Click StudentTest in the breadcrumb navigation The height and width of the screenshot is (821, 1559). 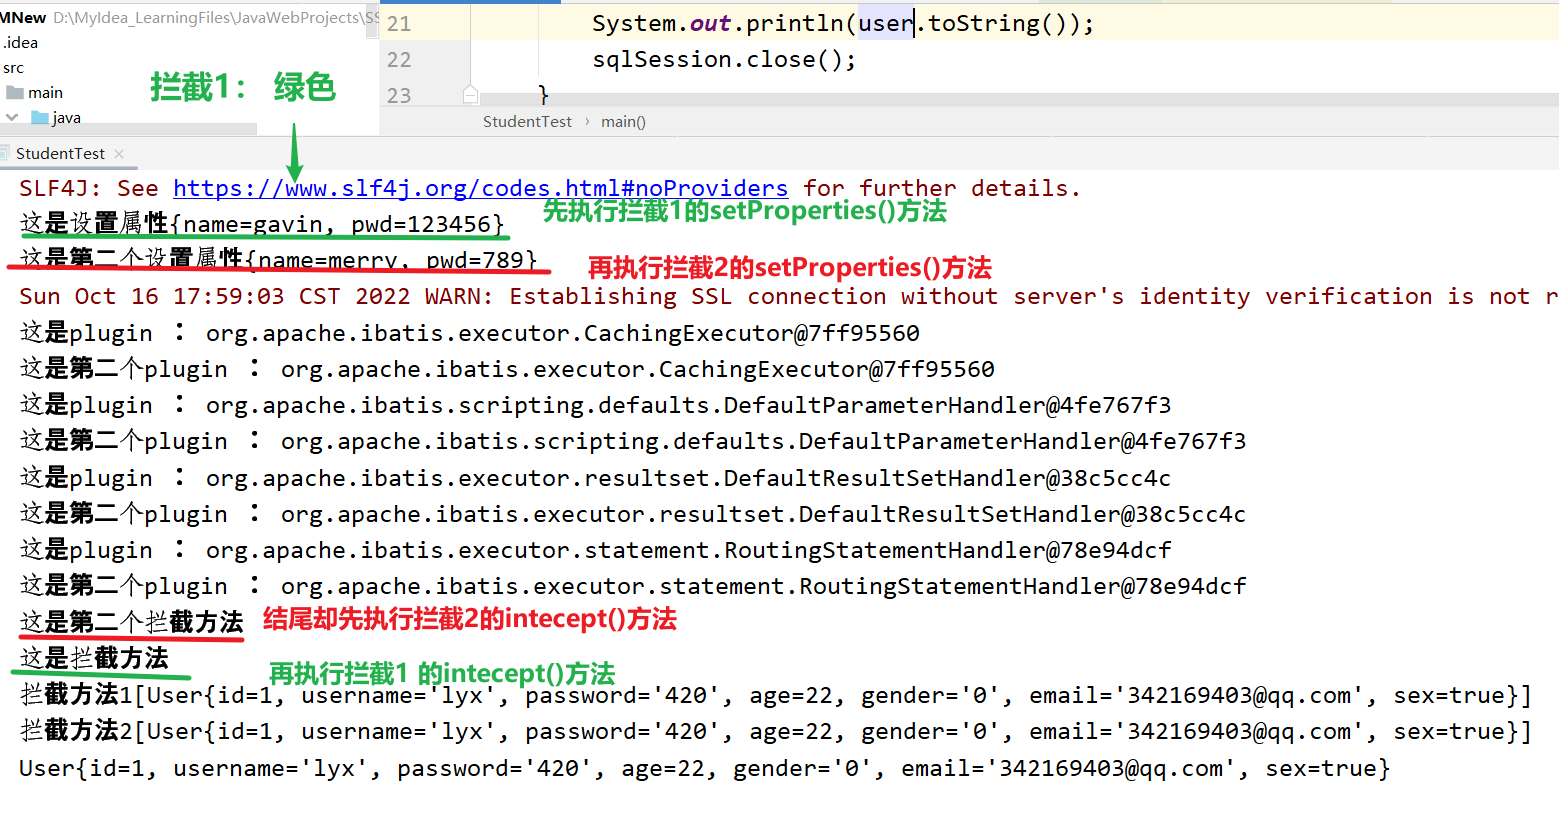point(527,121)
